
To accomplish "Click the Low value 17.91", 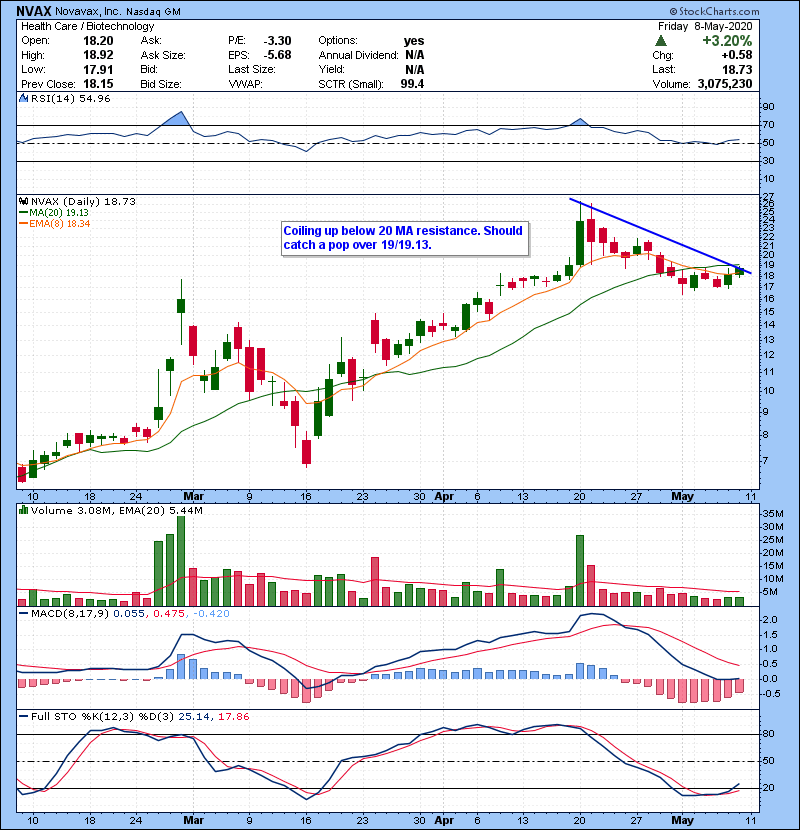I will (98, 69).
